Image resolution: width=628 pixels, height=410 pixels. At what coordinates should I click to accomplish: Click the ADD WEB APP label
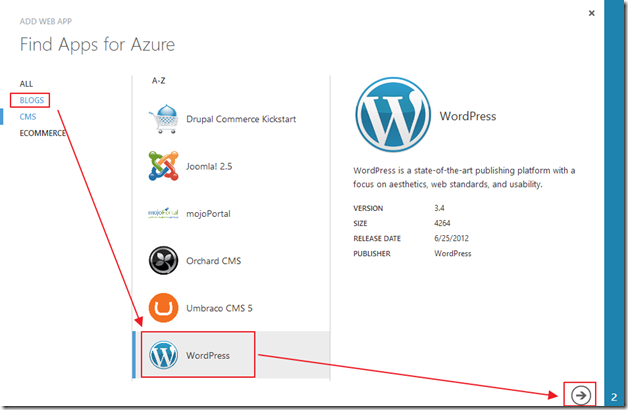coord(46,21)
